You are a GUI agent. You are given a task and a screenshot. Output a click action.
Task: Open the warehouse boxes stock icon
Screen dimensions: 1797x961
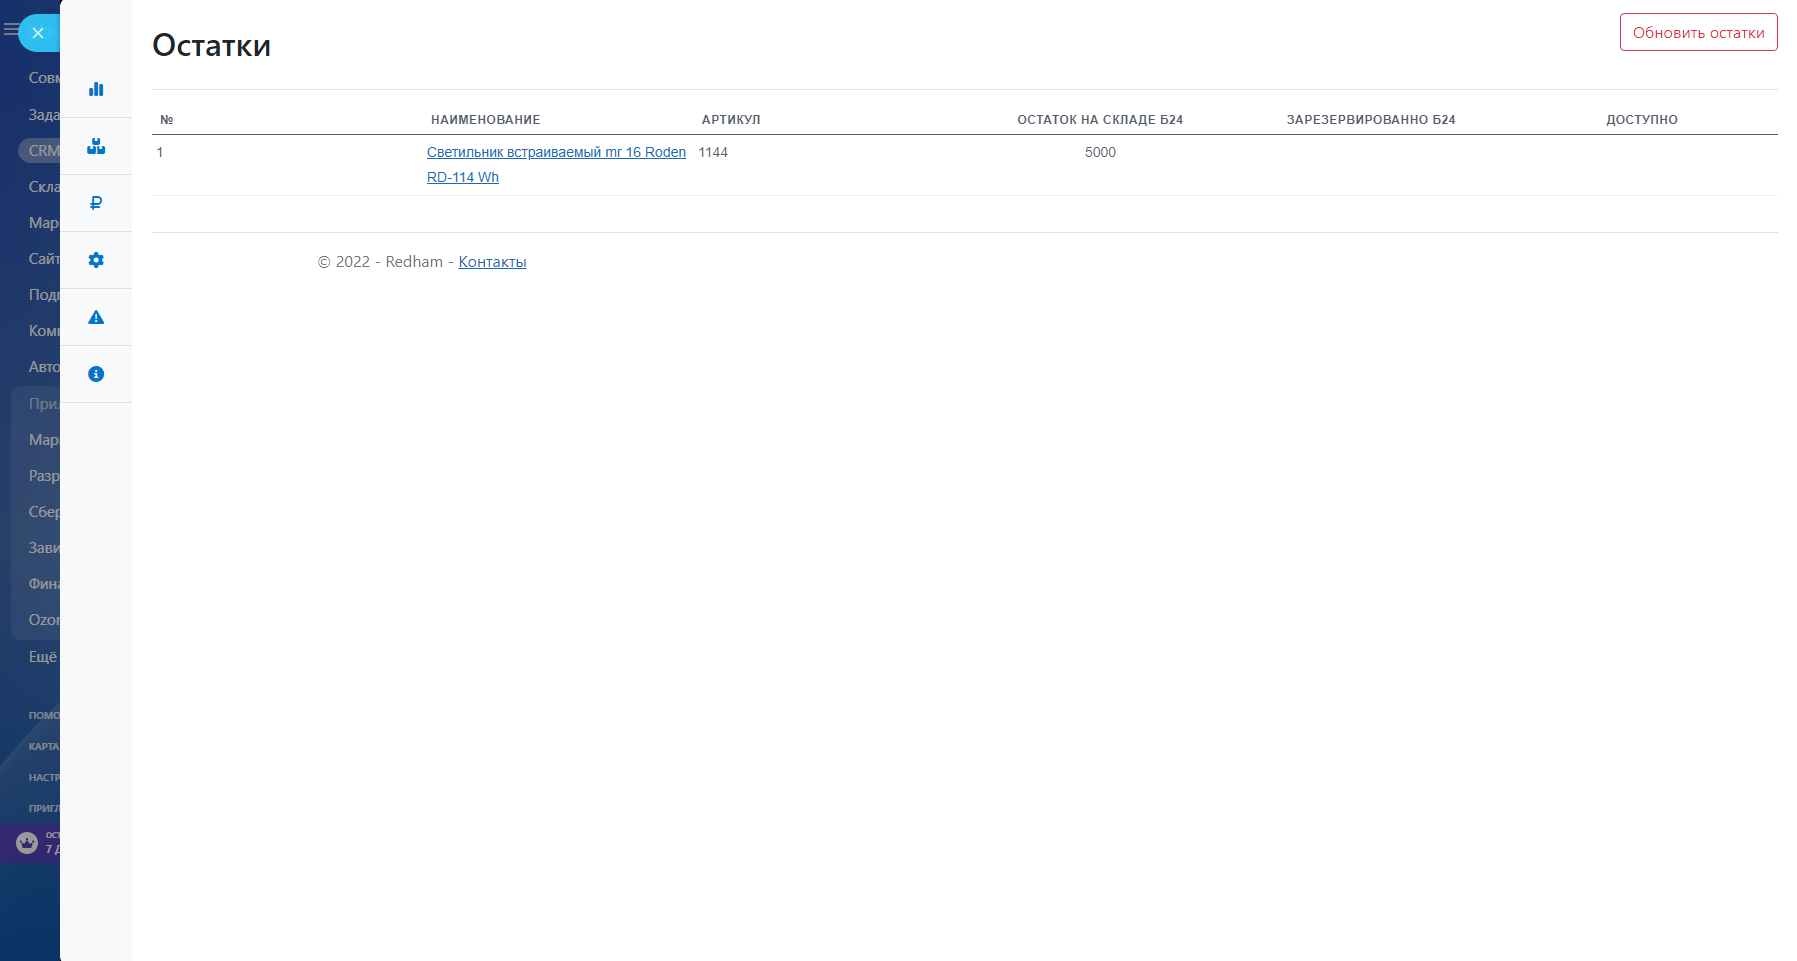[96, 146]
